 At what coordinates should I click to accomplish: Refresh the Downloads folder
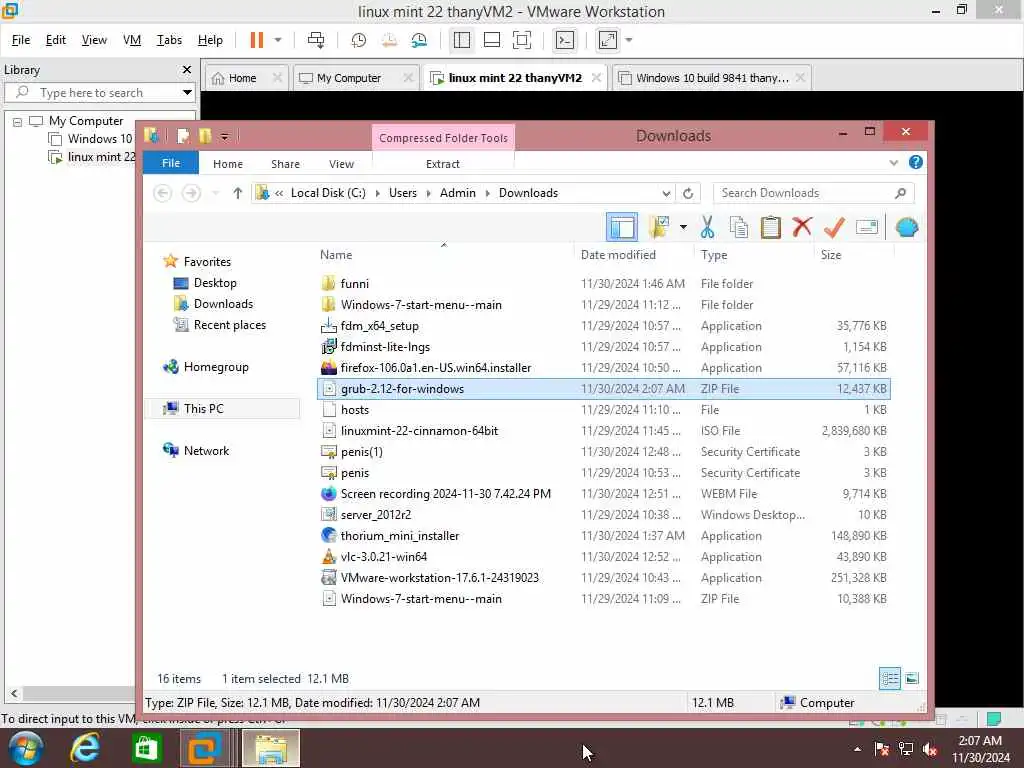click(x=688, y=193)
